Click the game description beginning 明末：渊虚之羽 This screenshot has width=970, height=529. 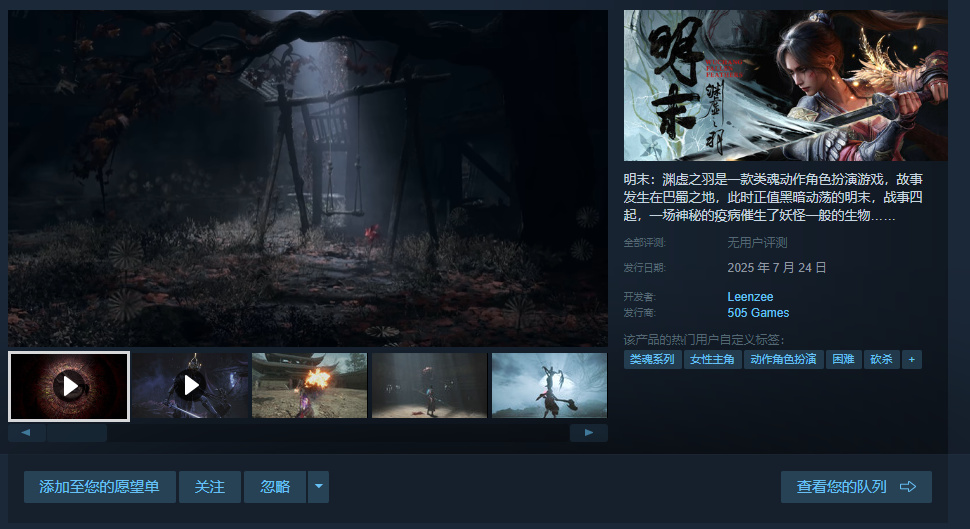[773, 197]
